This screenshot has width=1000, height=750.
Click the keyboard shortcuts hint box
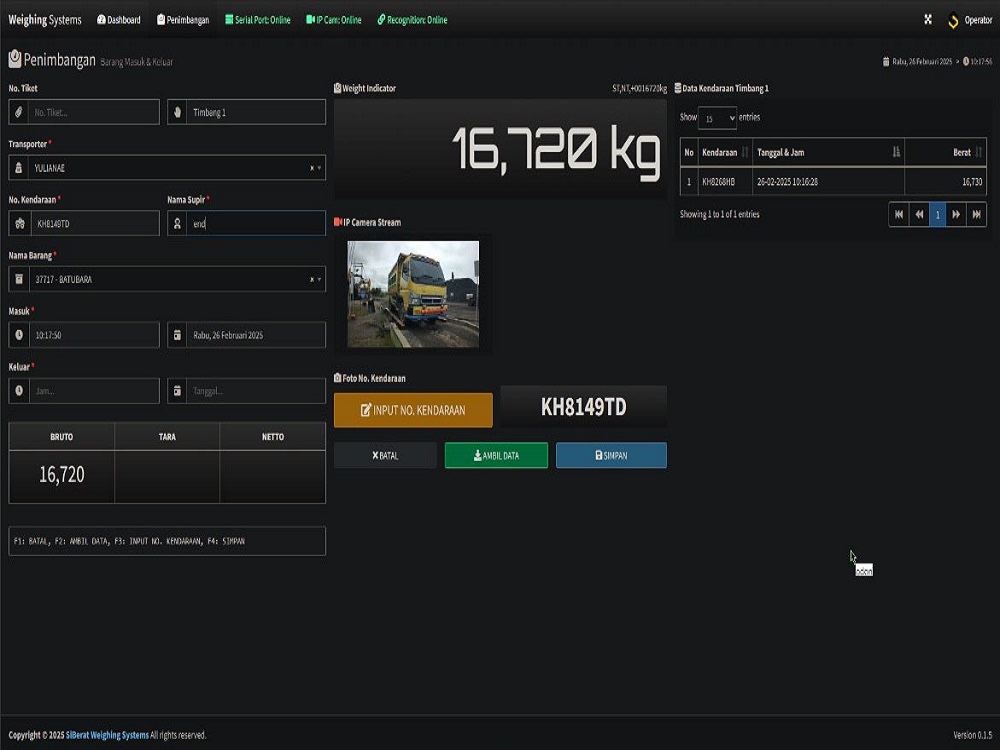click(x=167, y=541)
